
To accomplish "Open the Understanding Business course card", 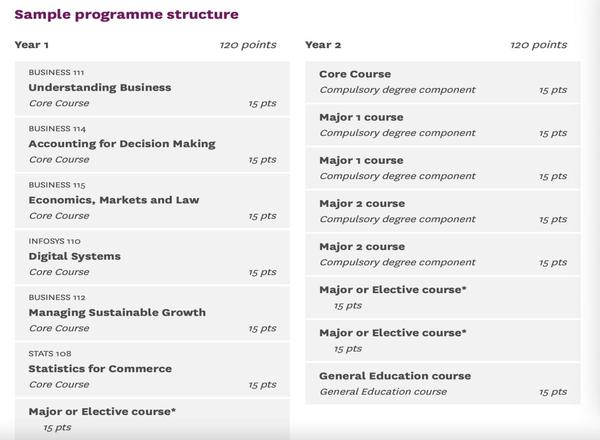I will click(x=152, y=88).
